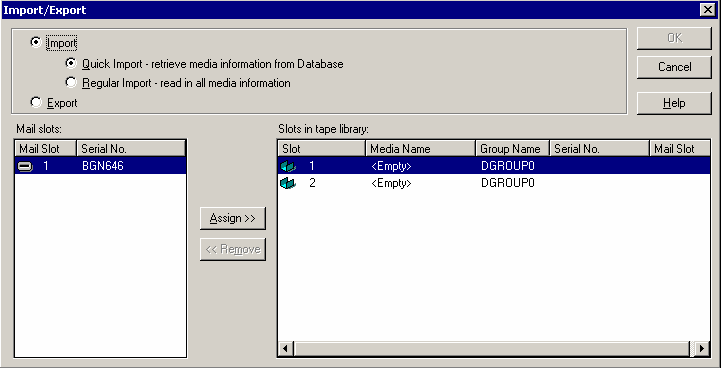The image size is (721, 368).
Task: Open Help for Import/Export
Action: coord(674,103)
